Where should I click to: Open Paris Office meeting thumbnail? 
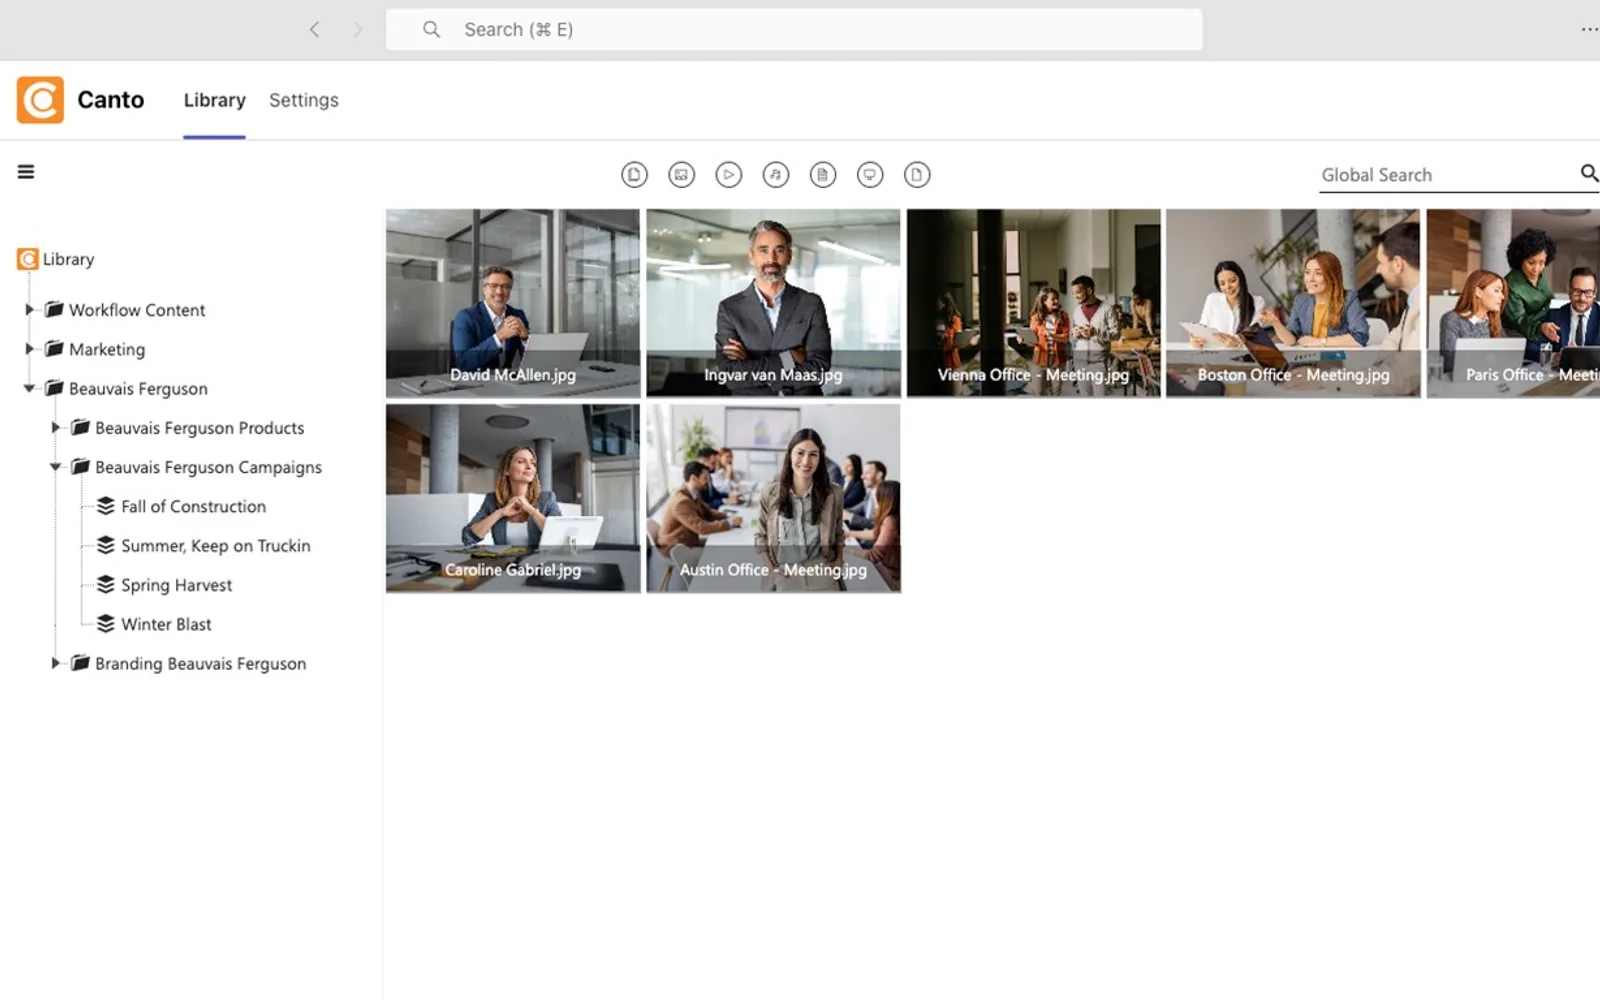pos(1513,303)
